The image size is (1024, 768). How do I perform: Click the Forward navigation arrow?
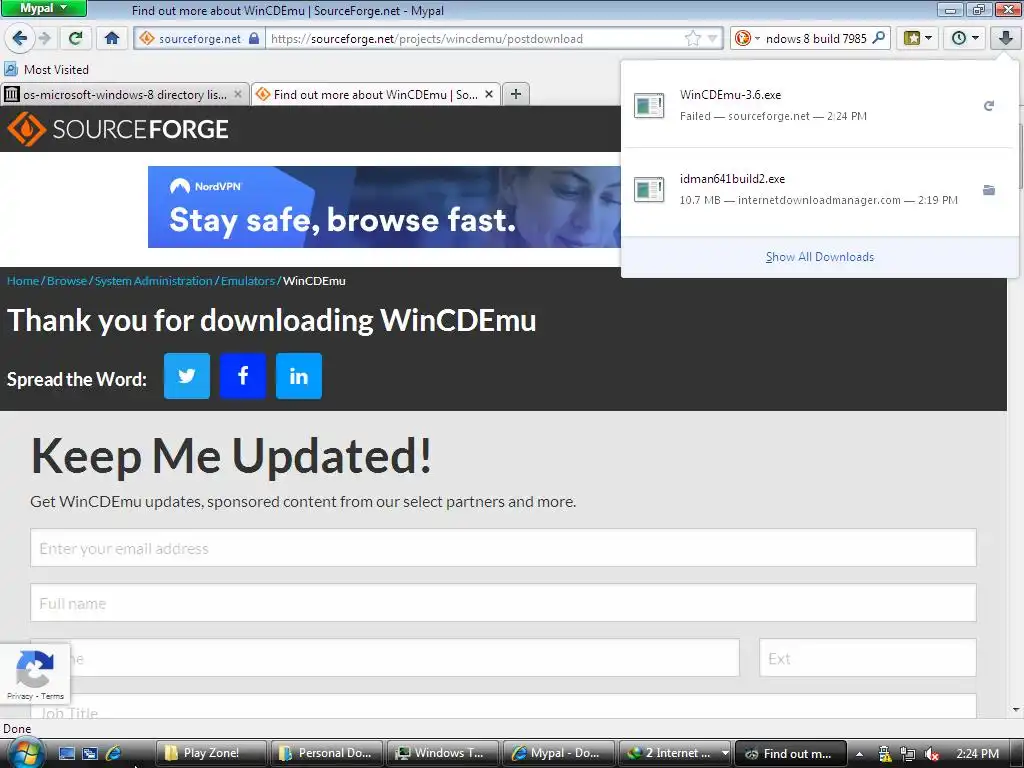45,39
